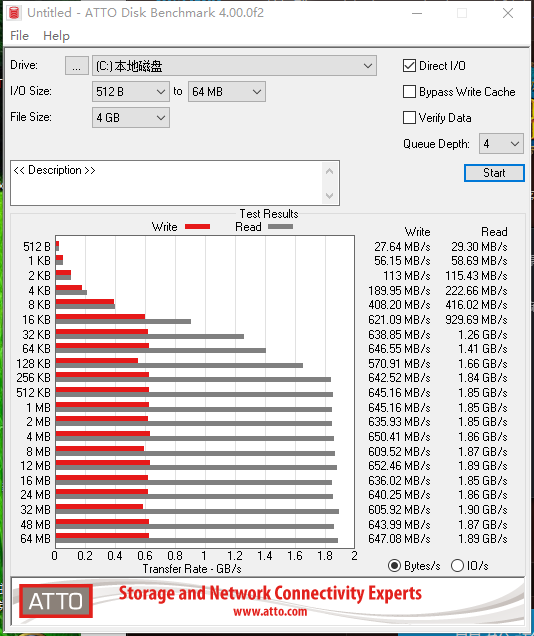The height and width of the screenshot is (636, 534).
Task: Click the ATTO logo in the banner
Action: pos(56,601)
